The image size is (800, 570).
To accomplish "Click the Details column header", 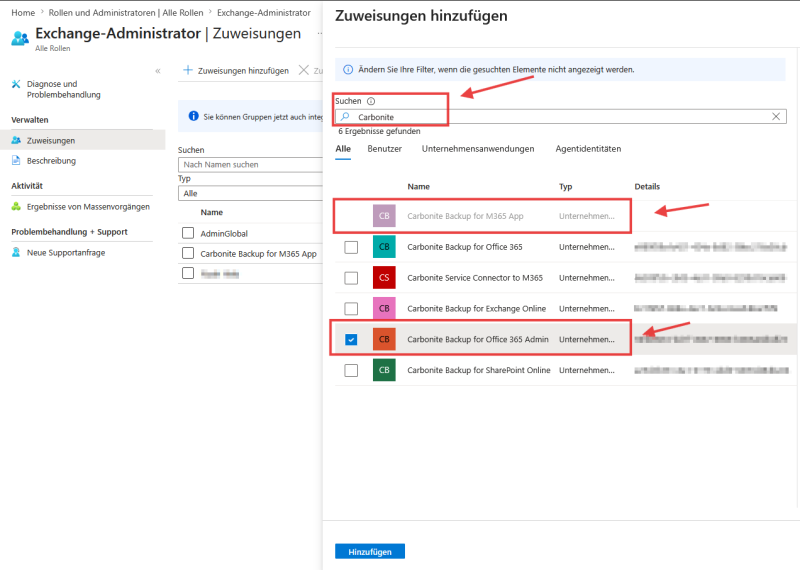I will pos(647,187).
